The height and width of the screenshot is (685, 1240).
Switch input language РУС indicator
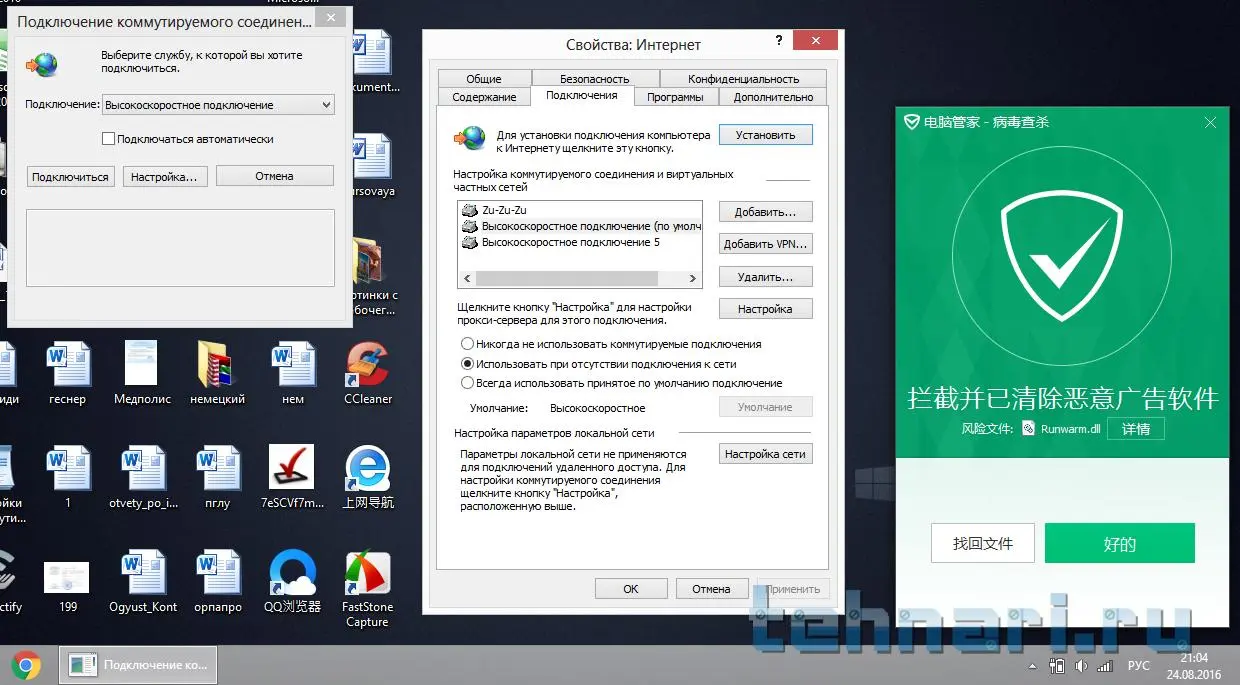click(x=1139, y=666)
